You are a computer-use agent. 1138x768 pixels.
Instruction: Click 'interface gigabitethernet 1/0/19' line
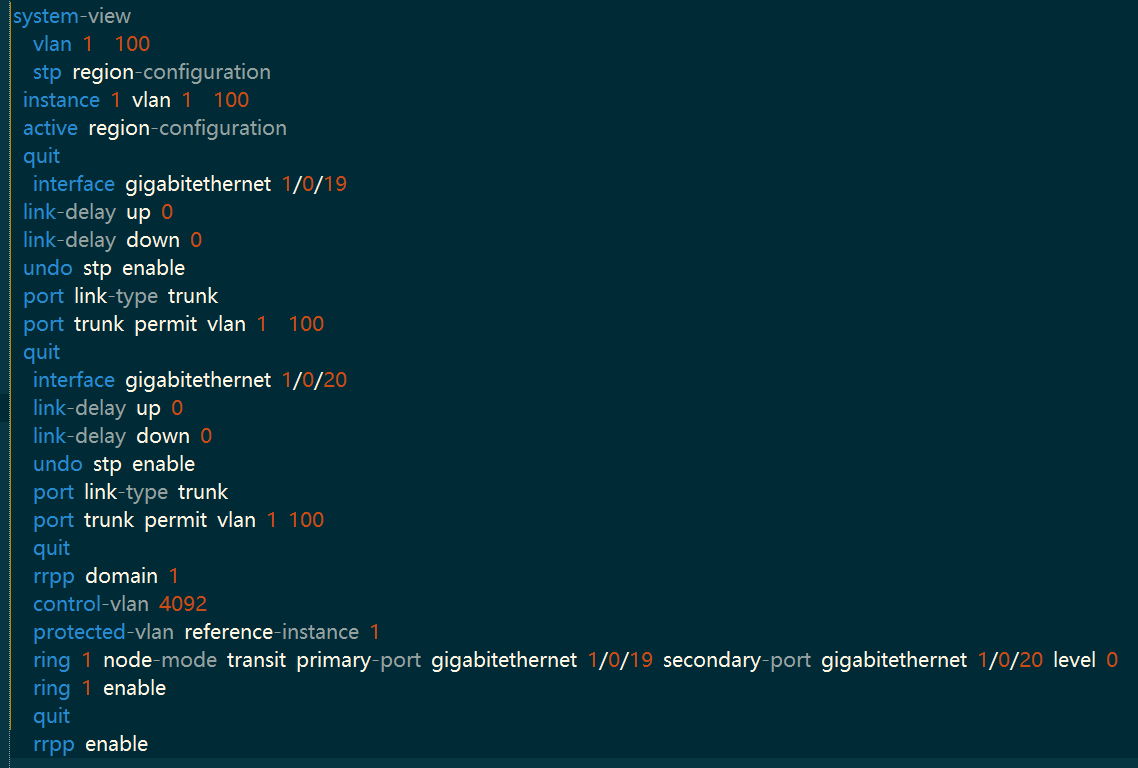189,184
